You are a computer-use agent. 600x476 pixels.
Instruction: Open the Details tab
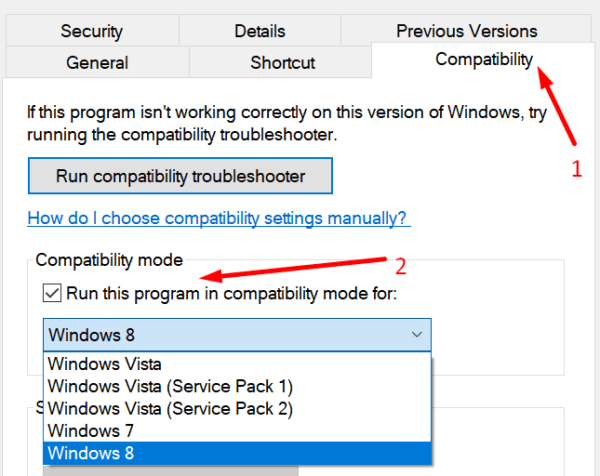259,31
